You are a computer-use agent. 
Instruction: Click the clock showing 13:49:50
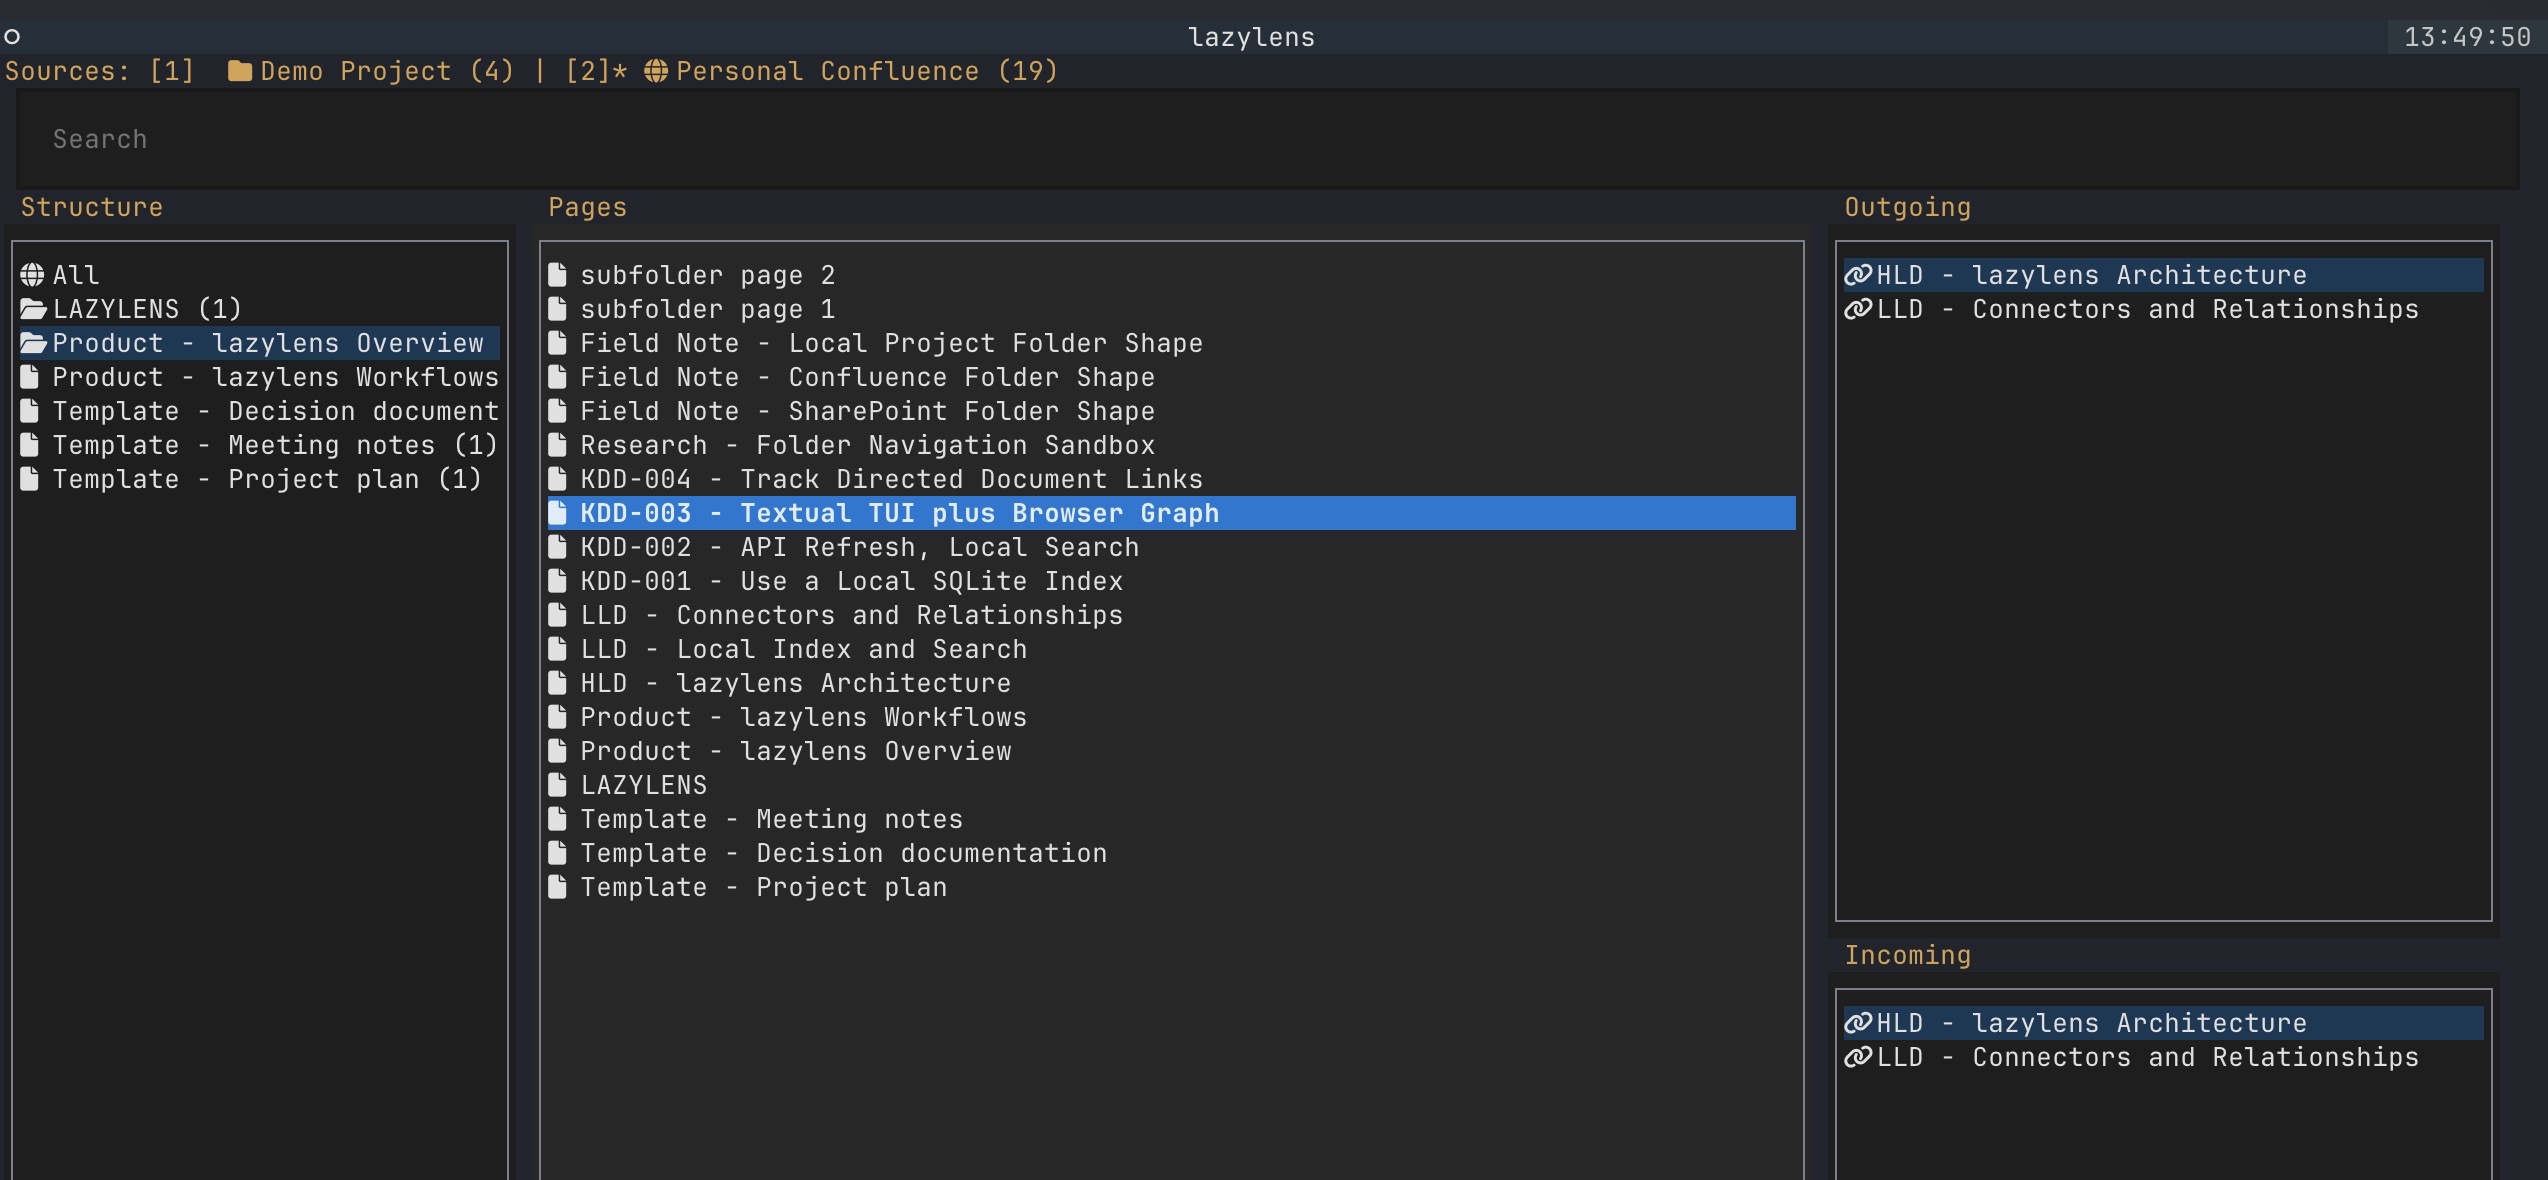tap(2467, 37)
